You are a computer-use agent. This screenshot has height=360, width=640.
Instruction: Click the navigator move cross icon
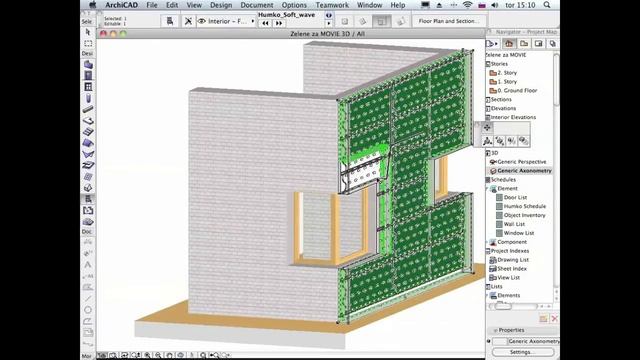pos(487,128)
